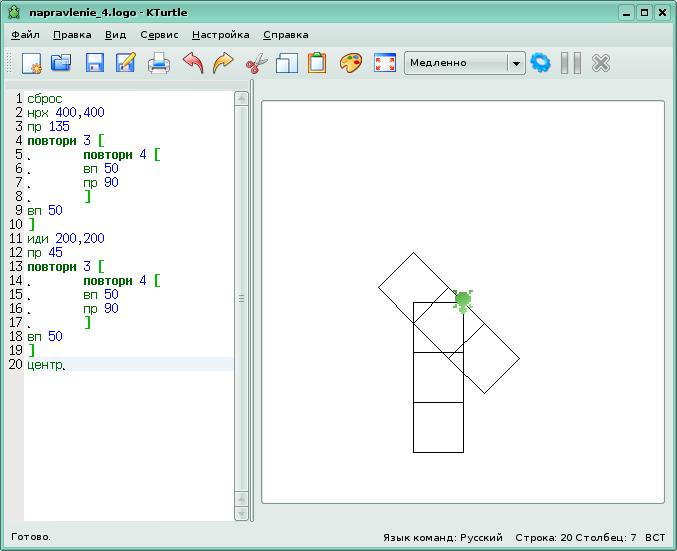Open the Файл menu
The width and height of the screenshot is (677, 551).
coord(25,34)
